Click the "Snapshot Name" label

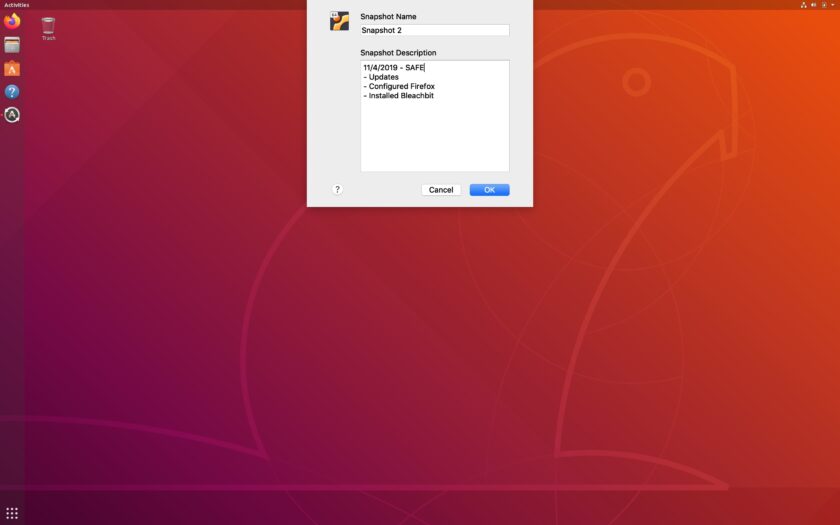pos(388,17)
